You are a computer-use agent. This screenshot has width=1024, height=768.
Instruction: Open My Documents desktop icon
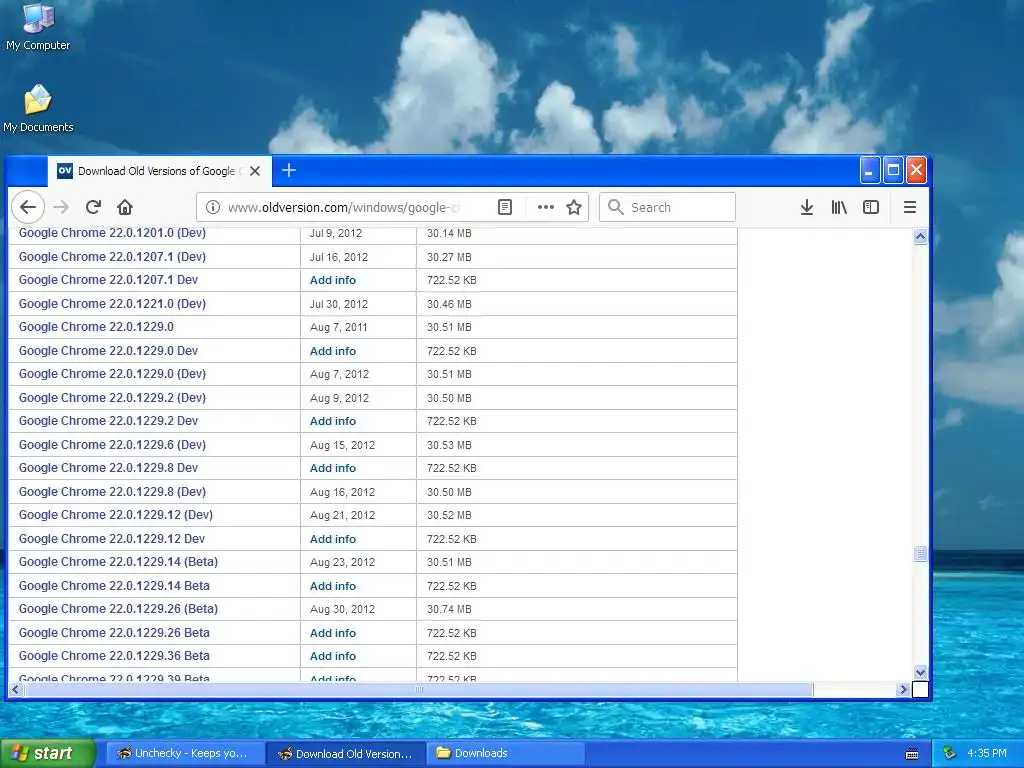point(38,109)
